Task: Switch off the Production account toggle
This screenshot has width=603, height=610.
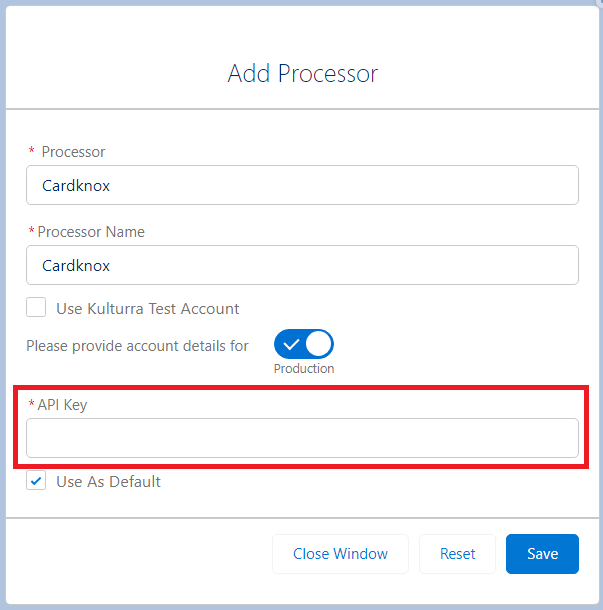Action: tap(304, 345)
